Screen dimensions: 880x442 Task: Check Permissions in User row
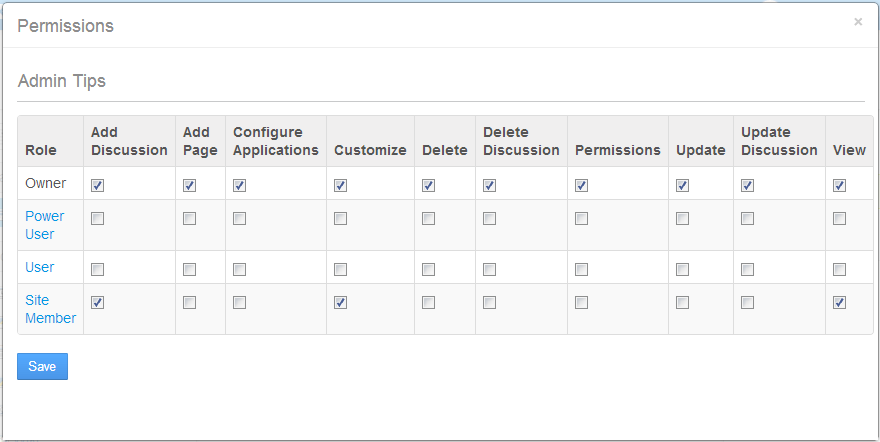(x=581, y=270)
